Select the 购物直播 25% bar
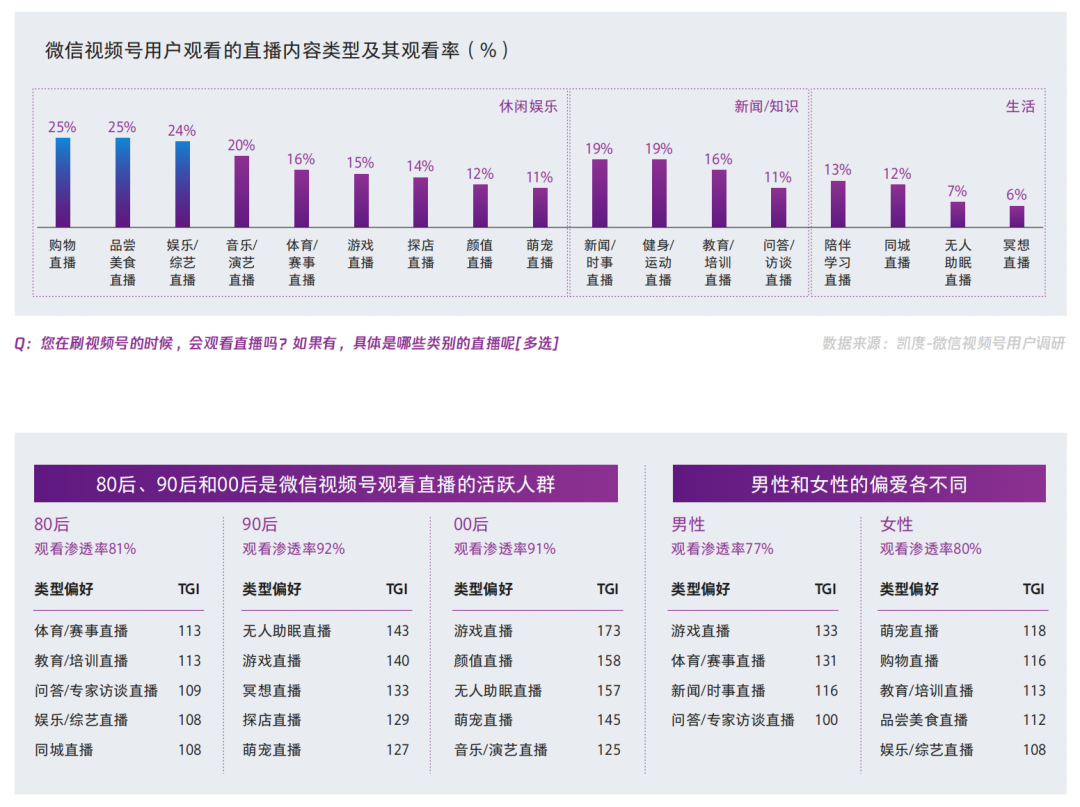 (63, 180)
